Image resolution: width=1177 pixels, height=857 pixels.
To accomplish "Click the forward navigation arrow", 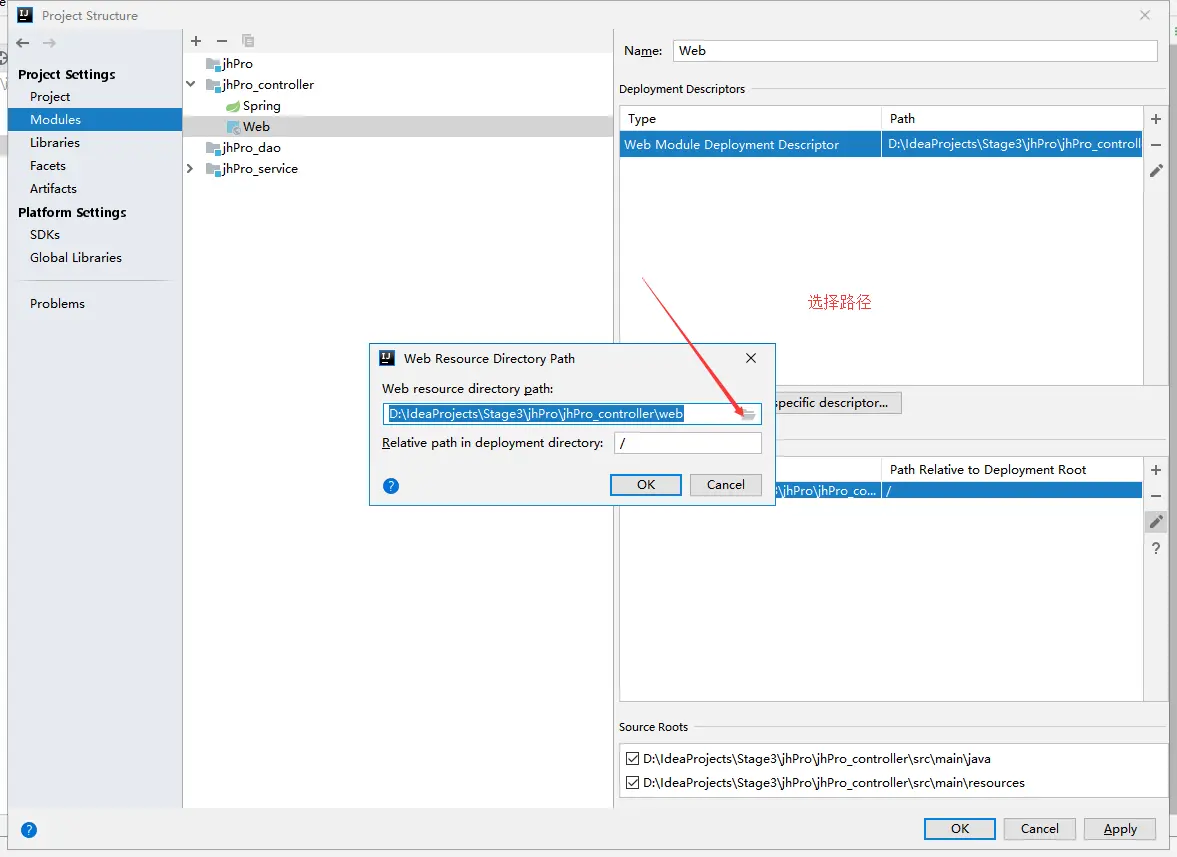I will tap(50, 43).
